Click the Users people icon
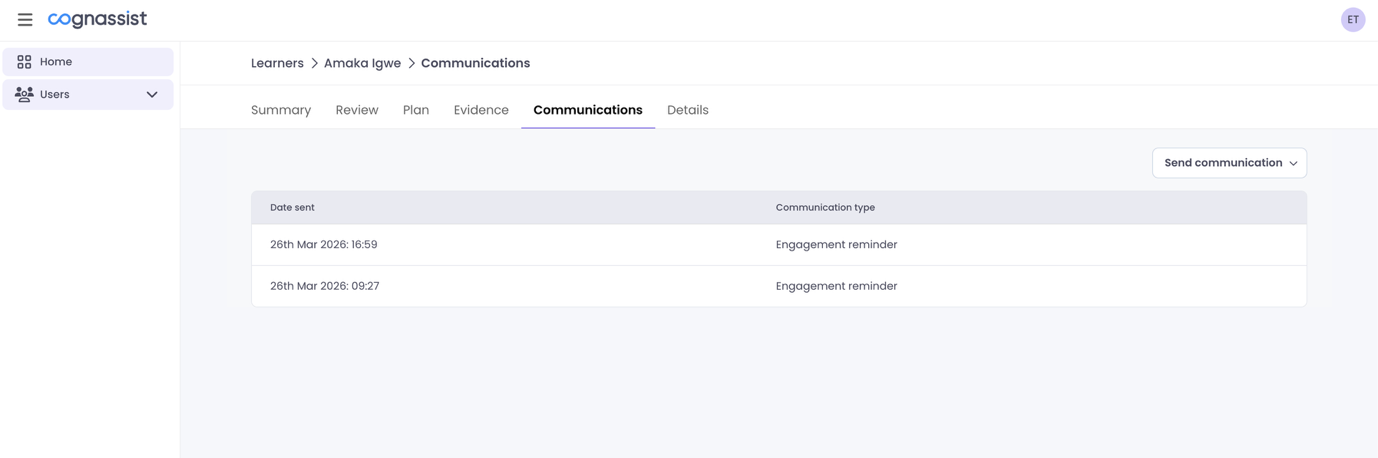 coord(24,94)
